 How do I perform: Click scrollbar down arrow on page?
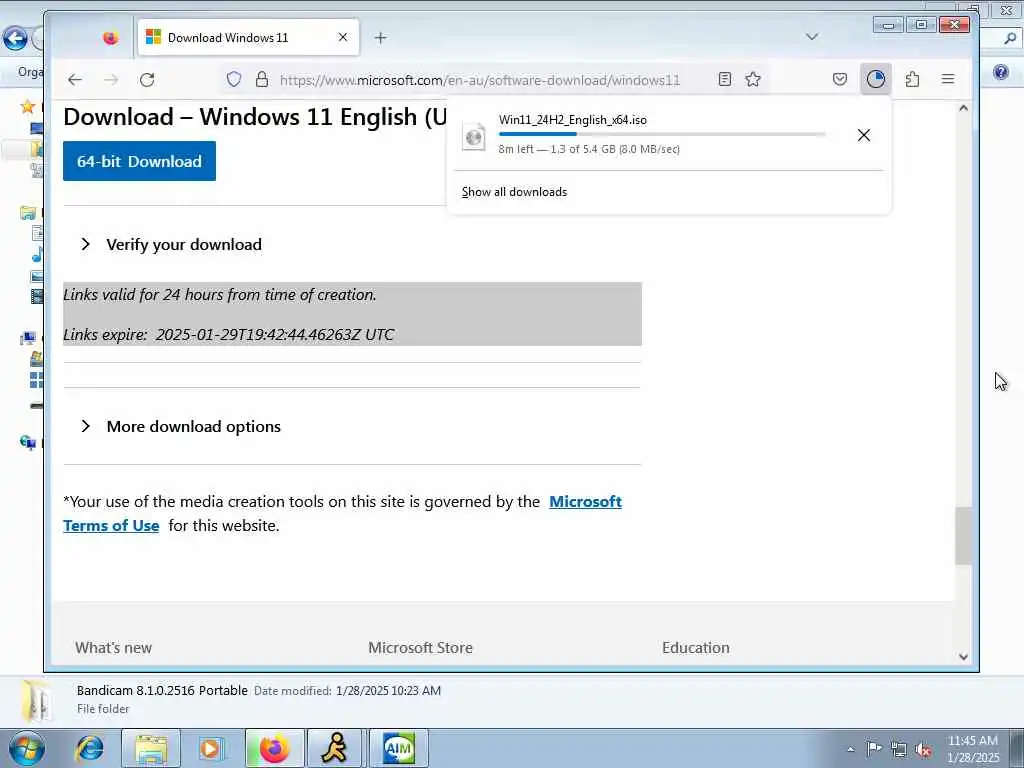[963, 657]
